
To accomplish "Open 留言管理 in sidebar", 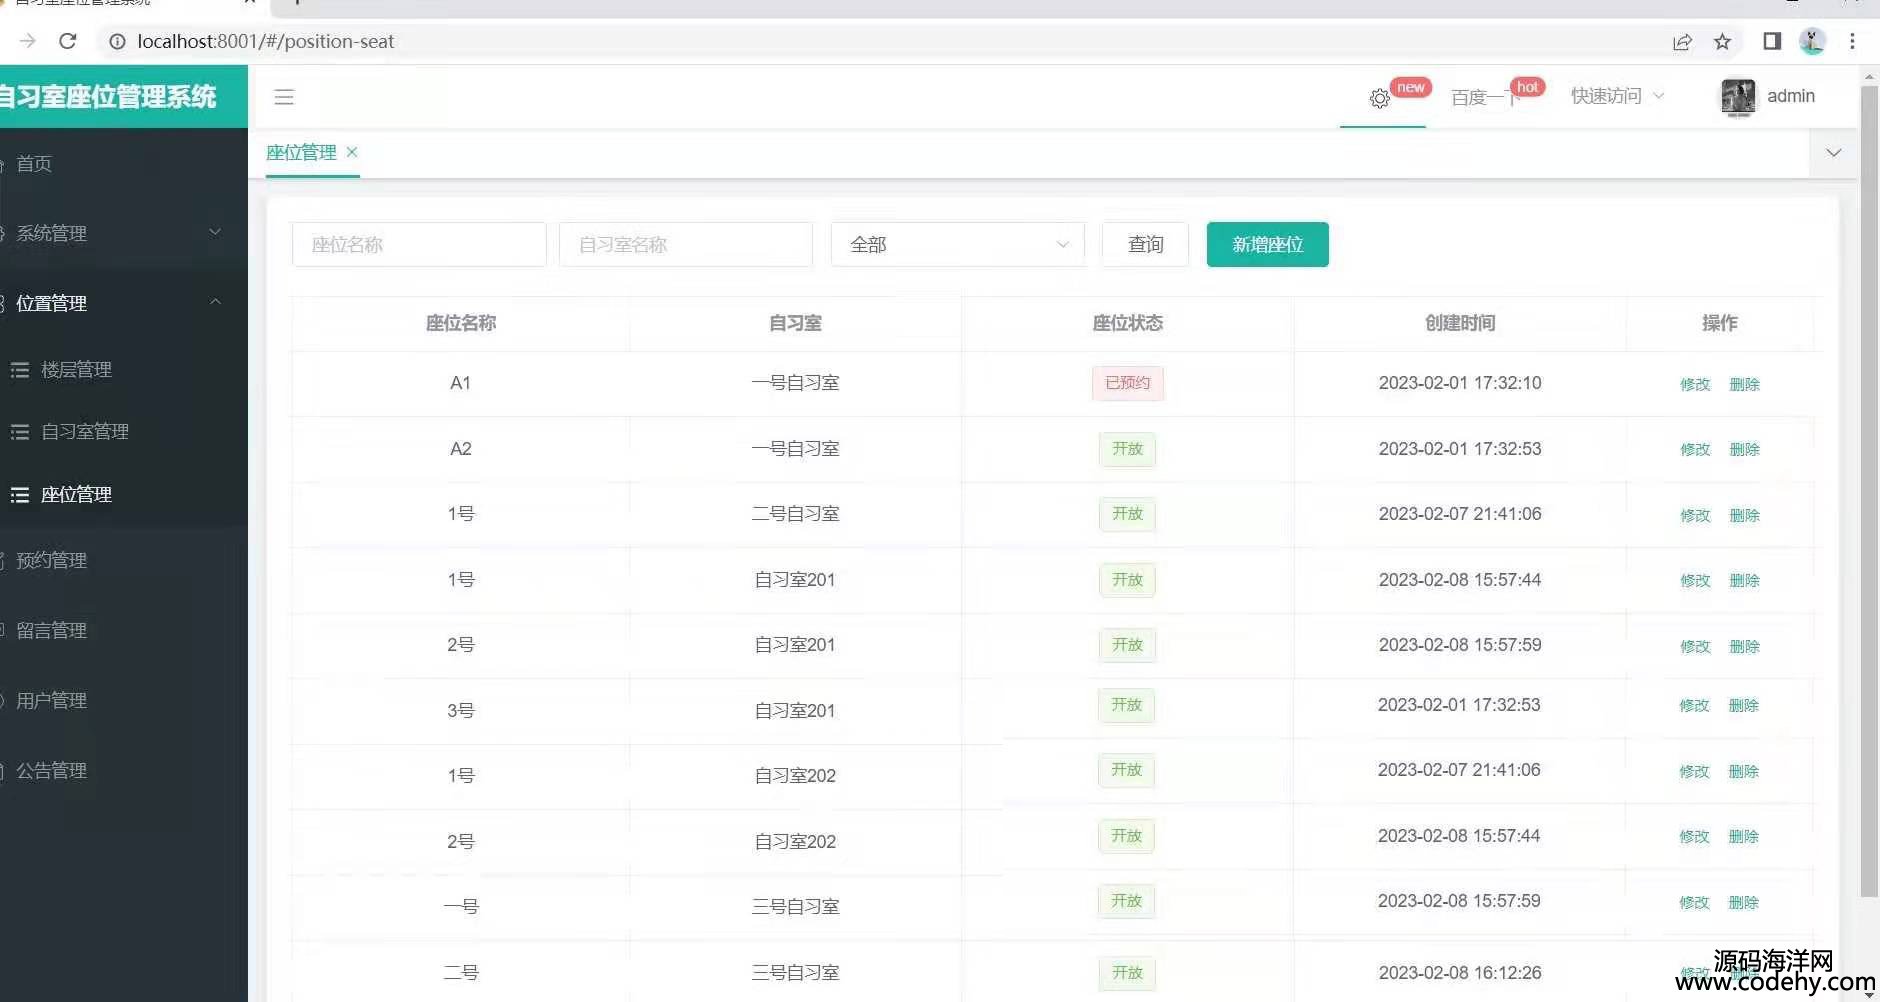I will pyautogui.click(x=52, y=630).
